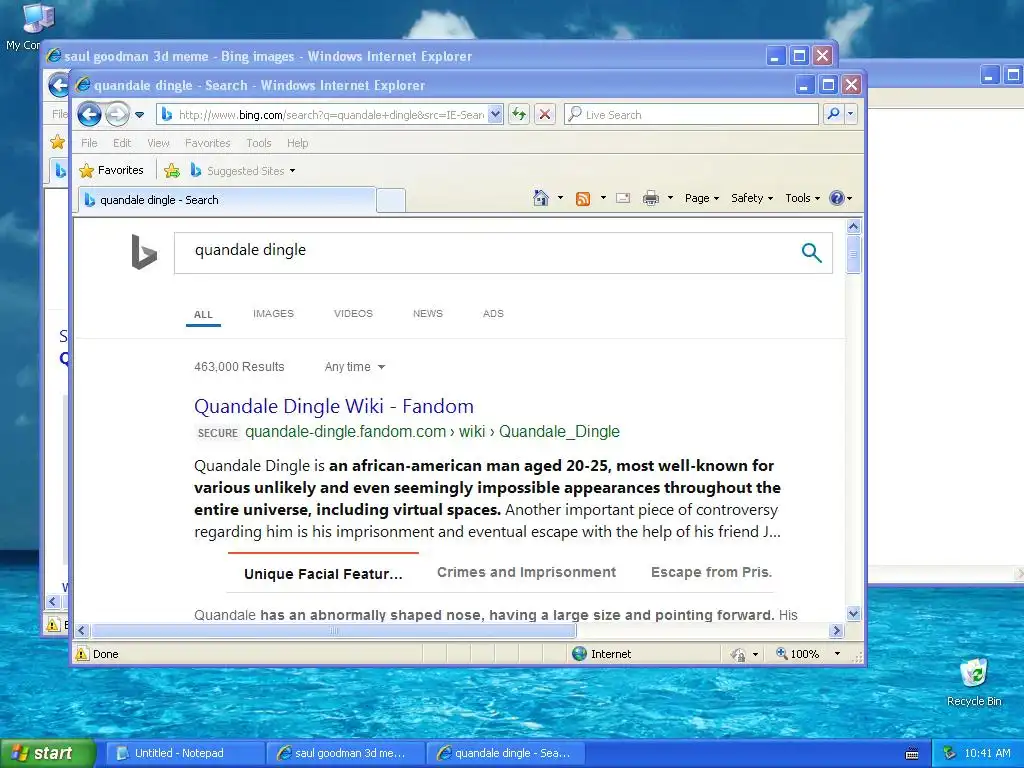Click the Home icon in command bar
Viewport: 1024px width, 768px height.
pyautogui.click(x=541, y=198)
